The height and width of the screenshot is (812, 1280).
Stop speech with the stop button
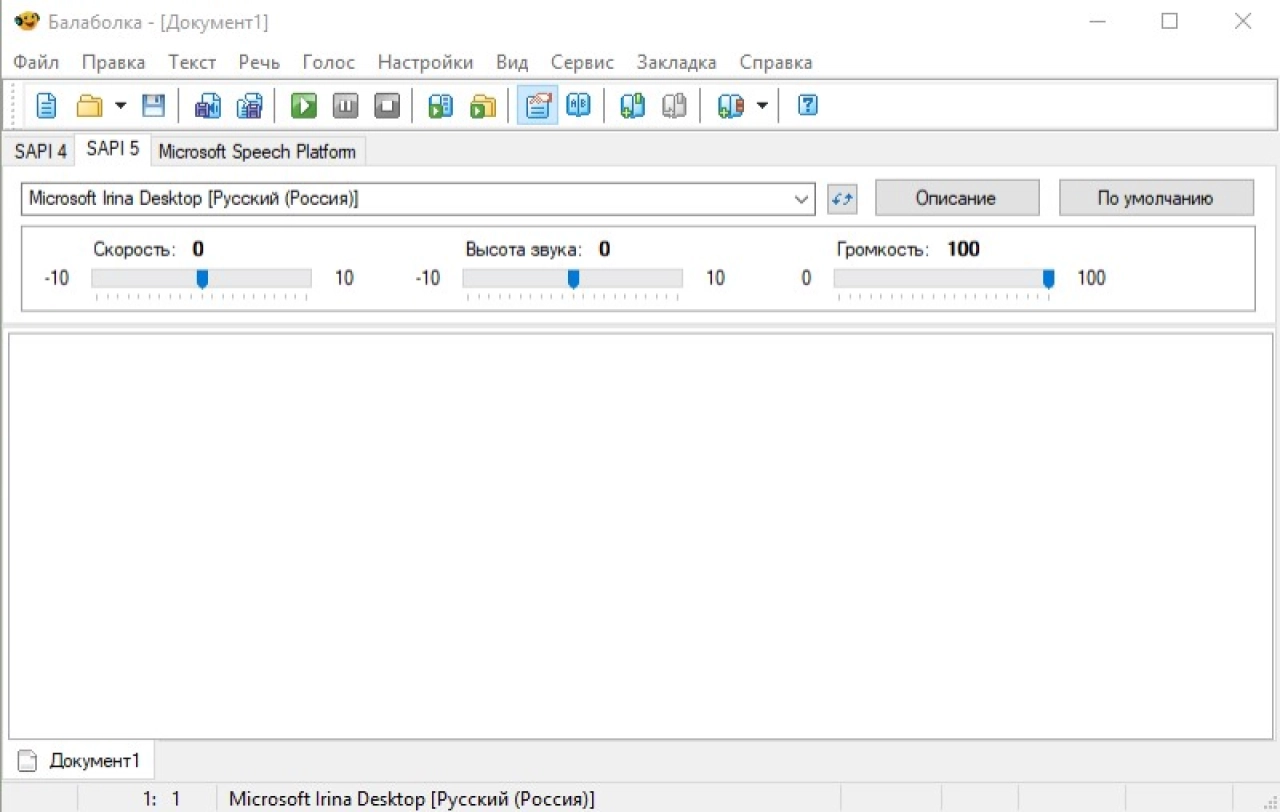pyautogui.click(x=387, y=105)
